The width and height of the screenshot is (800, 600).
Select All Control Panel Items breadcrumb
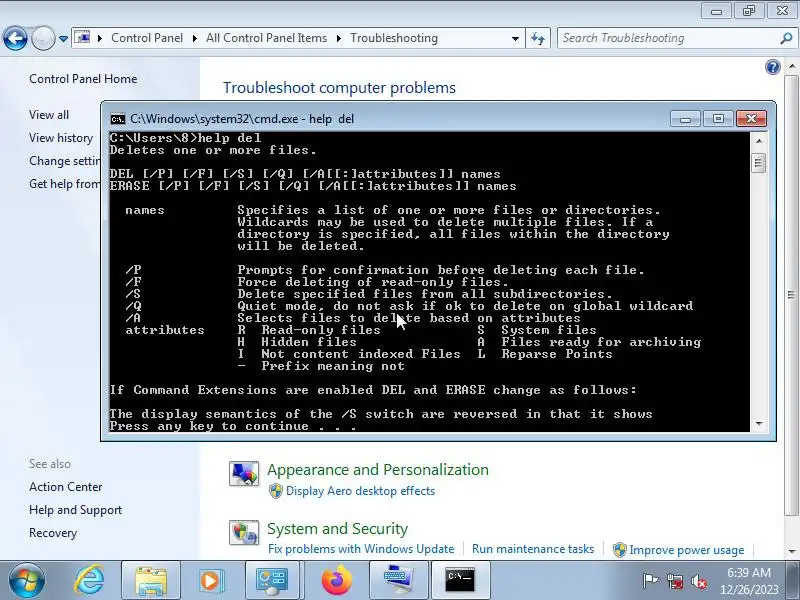266,38
